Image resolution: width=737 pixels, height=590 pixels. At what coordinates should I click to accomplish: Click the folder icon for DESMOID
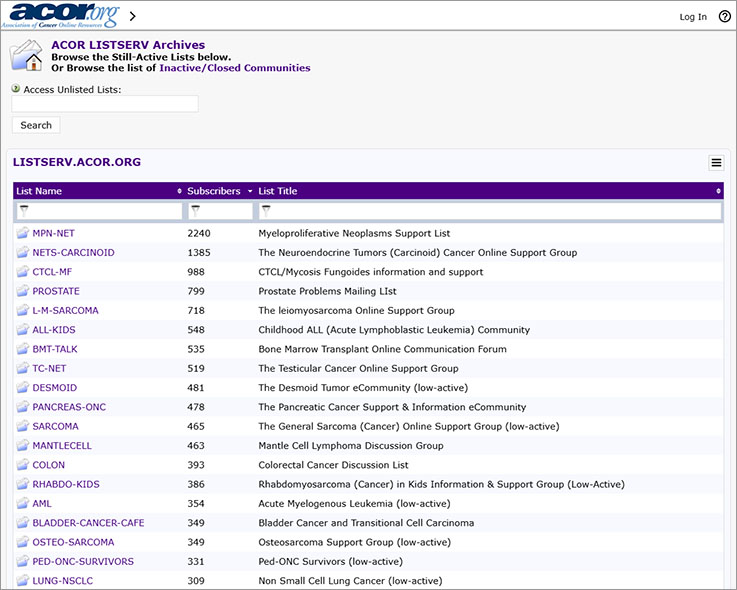point(23,387)
